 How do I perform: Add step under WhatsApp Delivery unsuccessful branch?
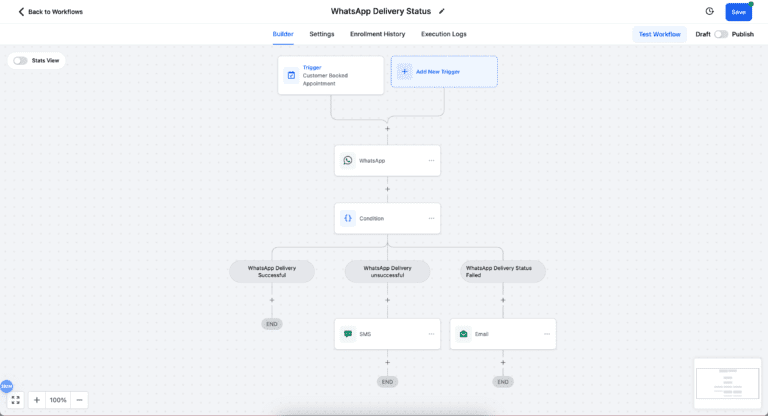(x=387, y=300)
